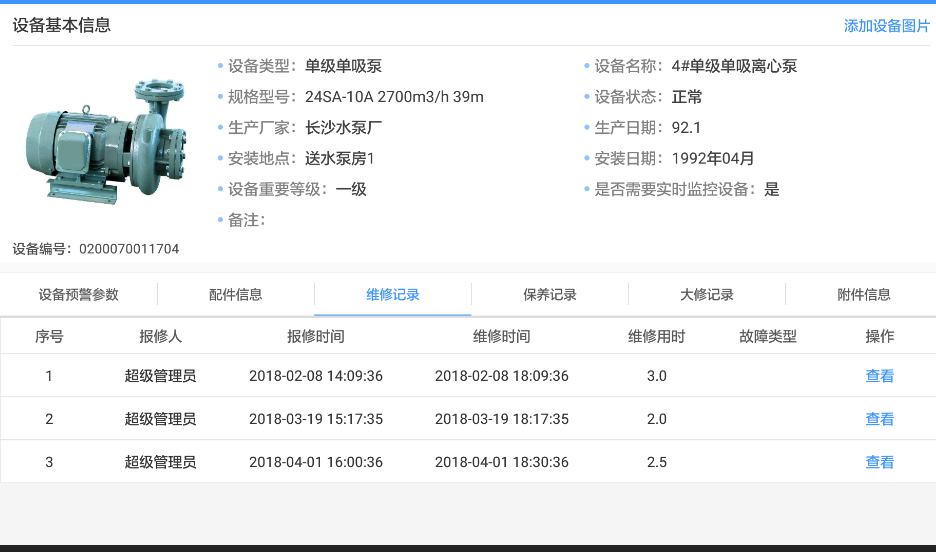This screenshot has width=936, height=552.
Task: Open the pump equipment image thumbnail
Action: [x=106, y=142]
